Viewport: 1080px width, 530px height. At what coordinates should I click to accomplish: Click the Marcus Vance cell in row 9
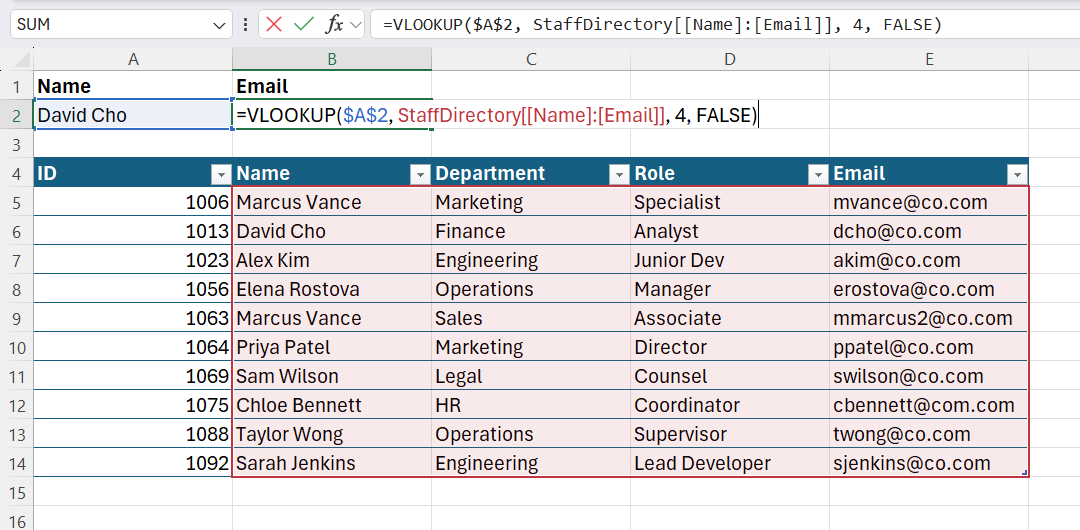click(332, 318)
